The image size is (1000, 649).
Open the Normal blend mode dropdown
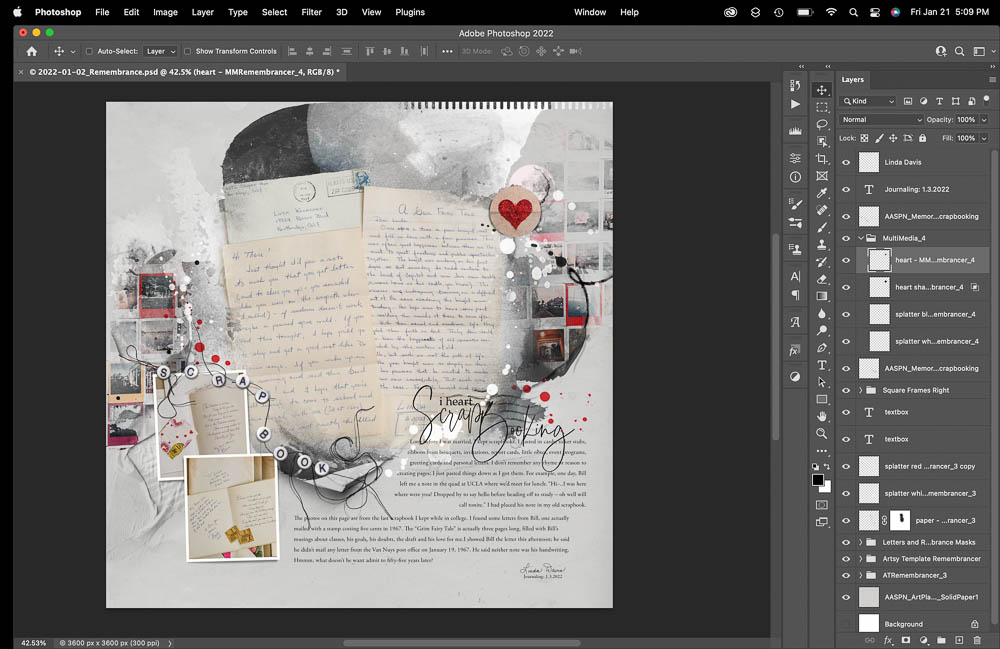click(x=881, y=120)
